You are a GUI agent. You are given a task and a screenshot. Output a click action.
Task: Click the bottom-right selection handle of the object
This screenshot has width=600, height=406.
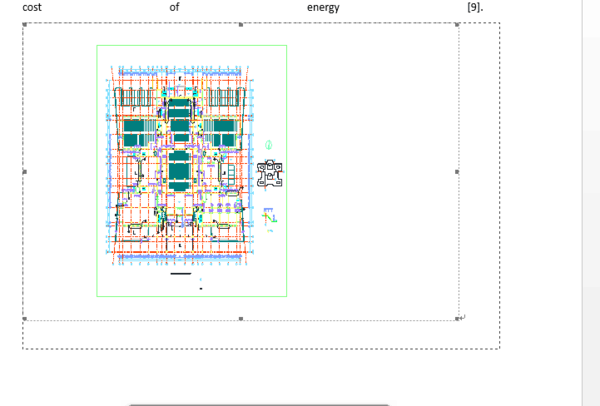[457, 318]
